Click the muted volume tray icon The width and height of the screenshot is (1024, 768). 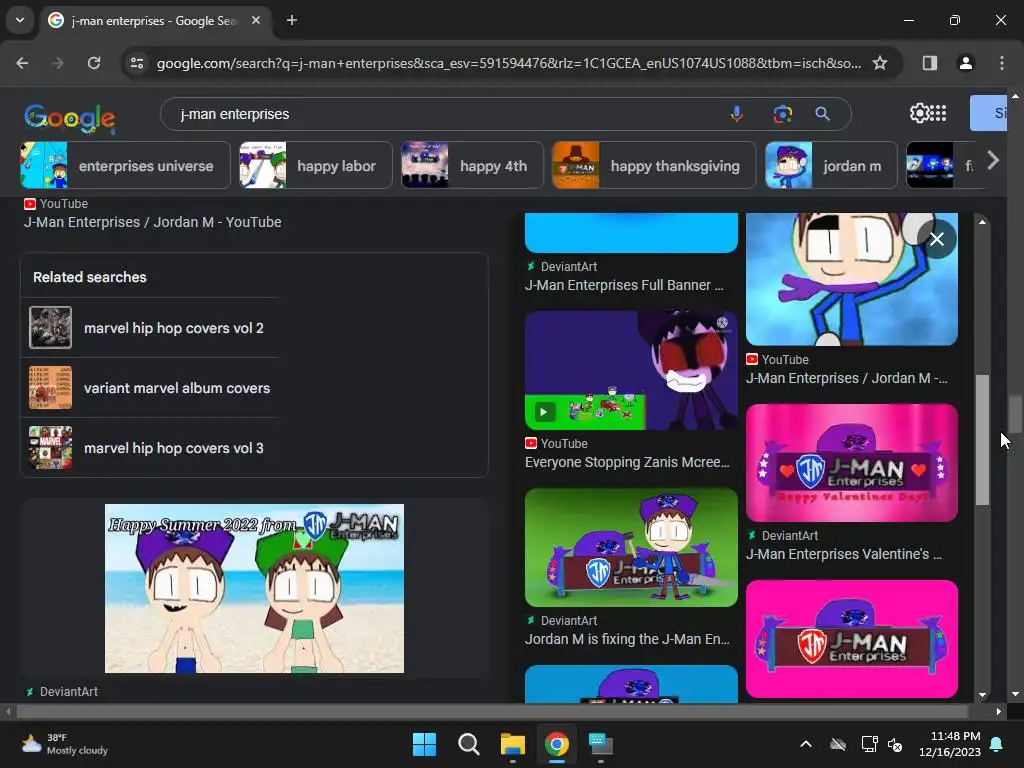(895, 744)
